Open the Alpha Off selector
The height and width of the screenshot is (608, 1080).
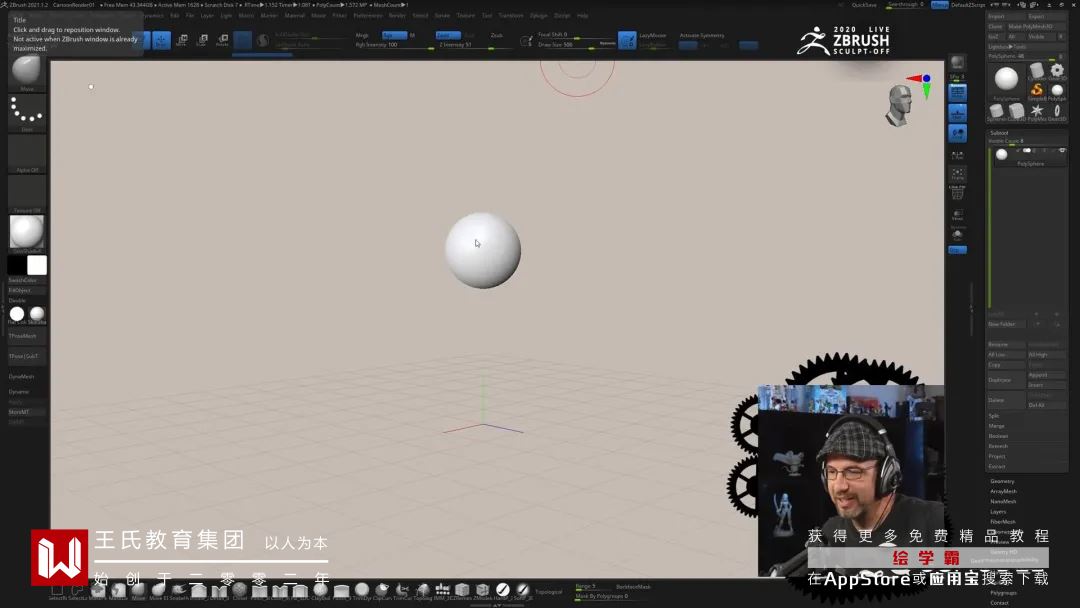pos(27,154)
